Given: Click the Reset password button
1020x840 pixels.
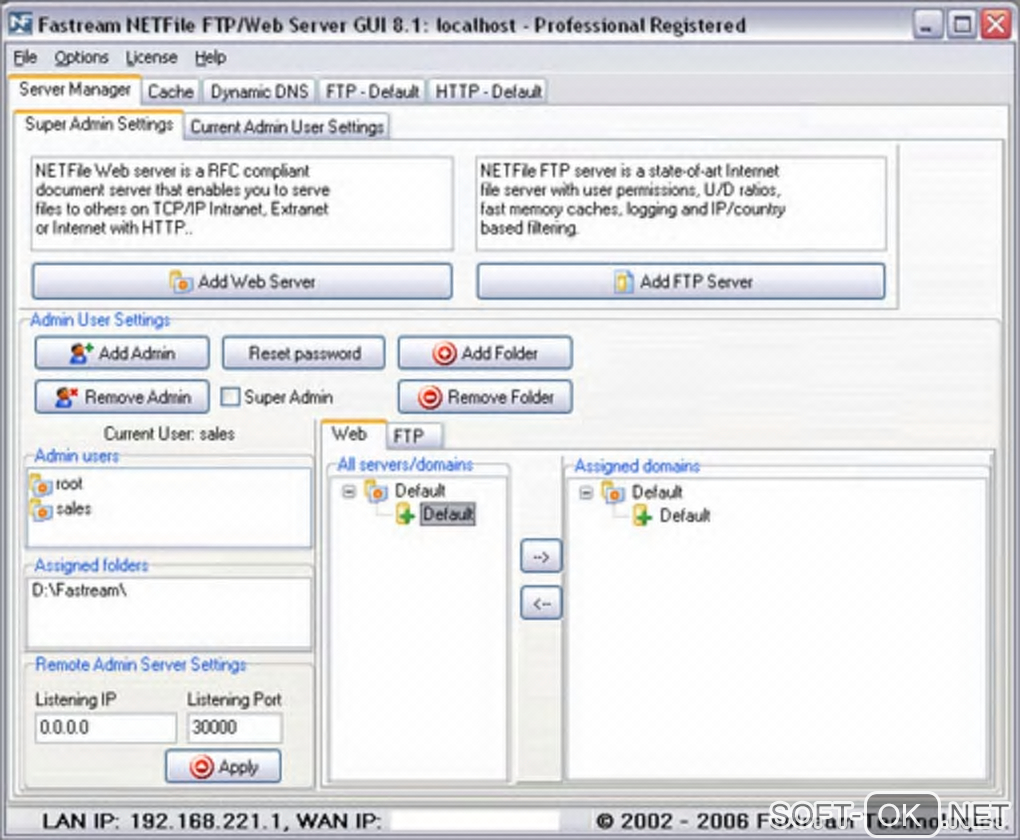Looking at the screenshot, I should 304,353.
